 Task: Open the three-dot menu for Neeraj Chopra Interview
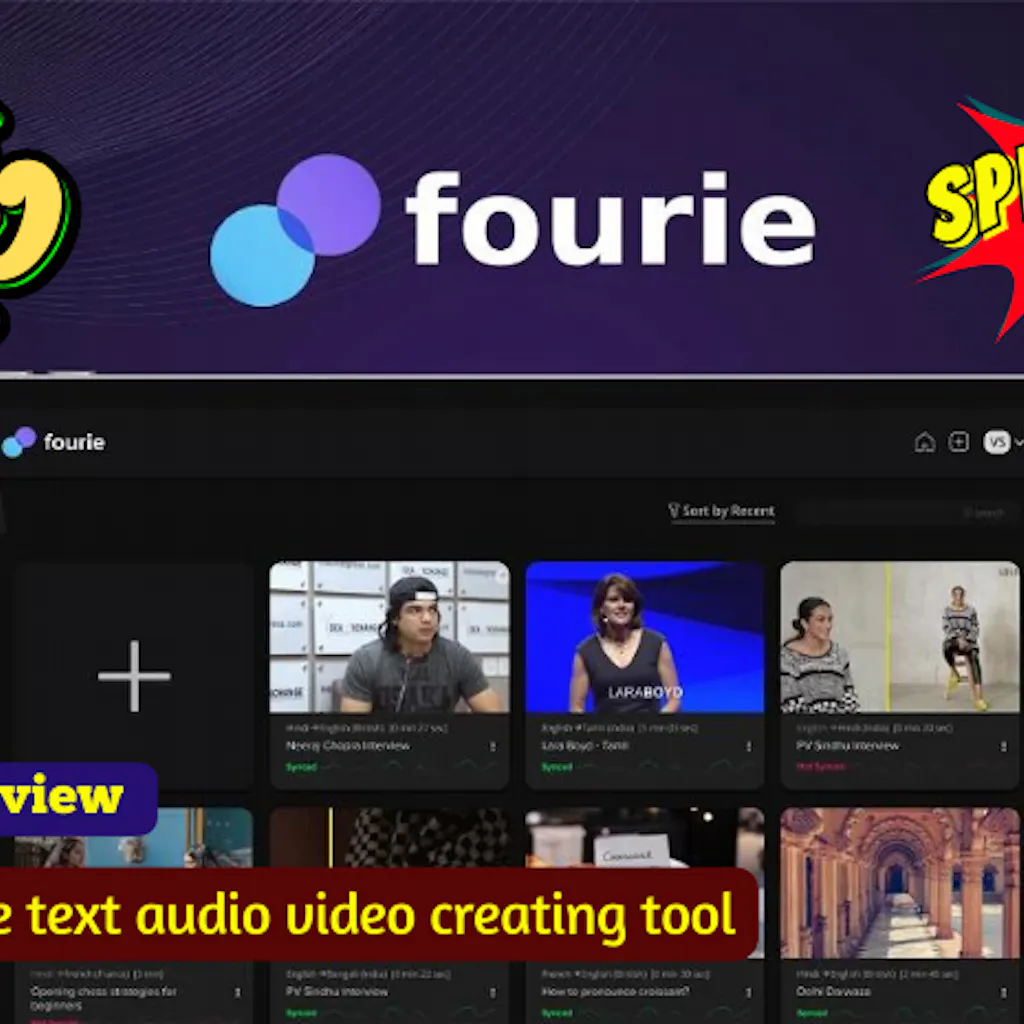pyautogui.click(x=492, y=746)
